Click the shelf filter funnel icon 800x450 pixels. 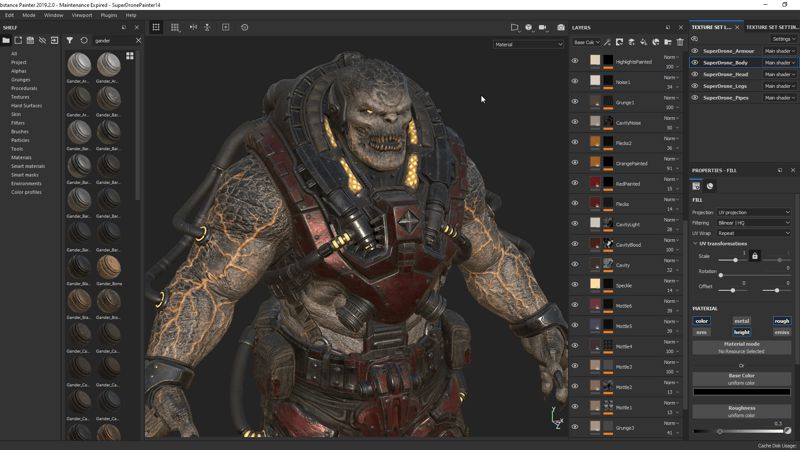[69, 40]
